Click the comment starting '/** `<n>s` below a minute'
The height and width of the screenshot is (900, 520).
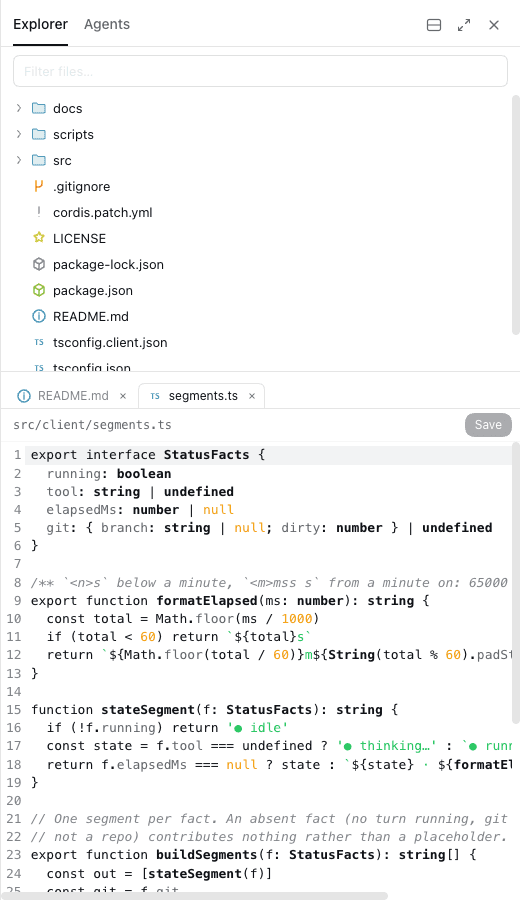269,583
